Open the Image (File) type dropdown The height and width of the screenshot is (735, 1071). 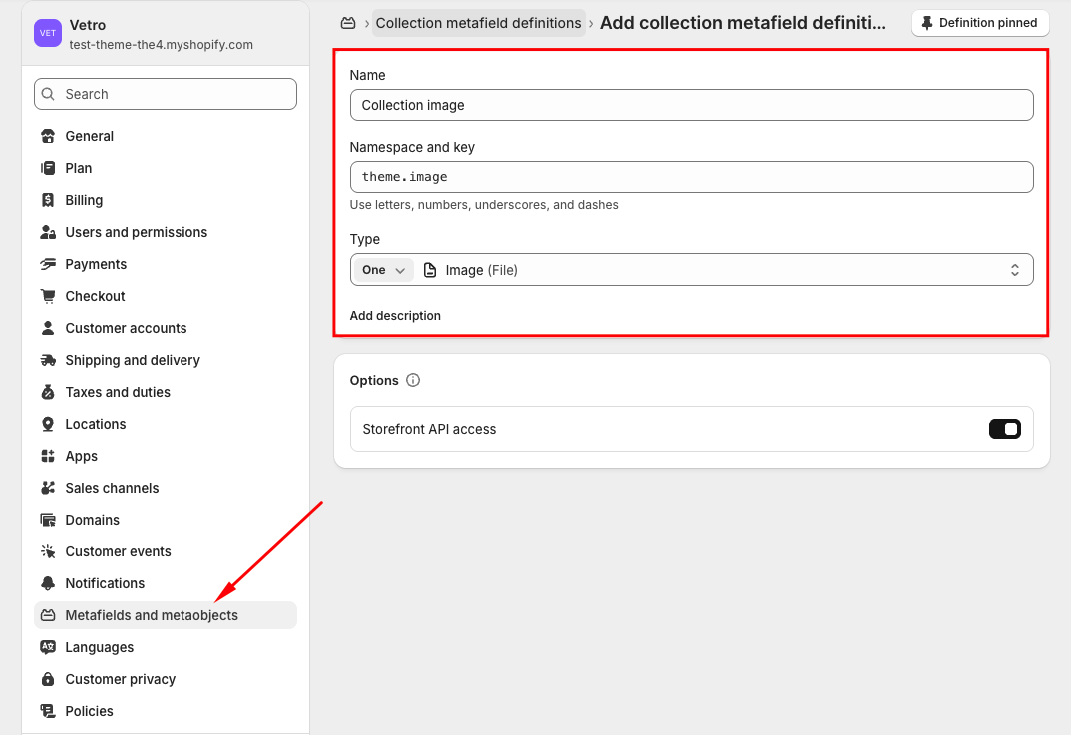720,270
